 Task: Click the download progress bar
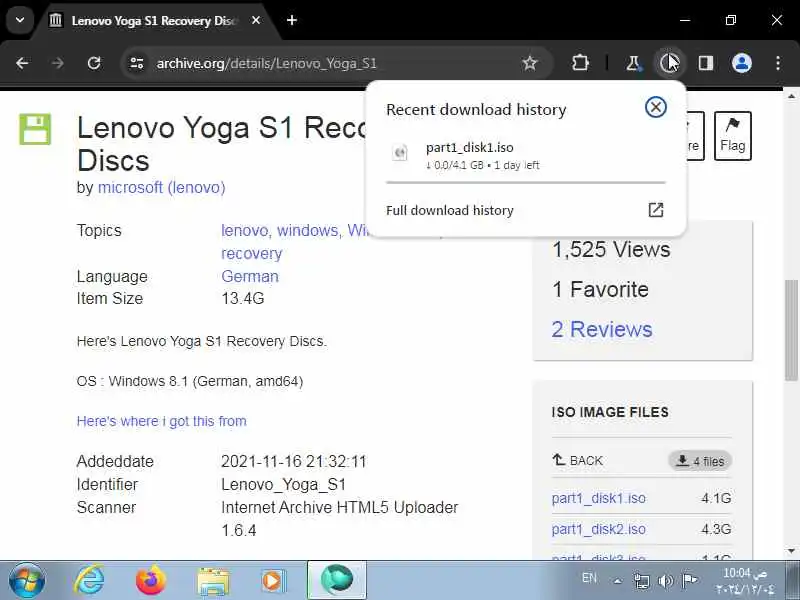pos(526,182)
